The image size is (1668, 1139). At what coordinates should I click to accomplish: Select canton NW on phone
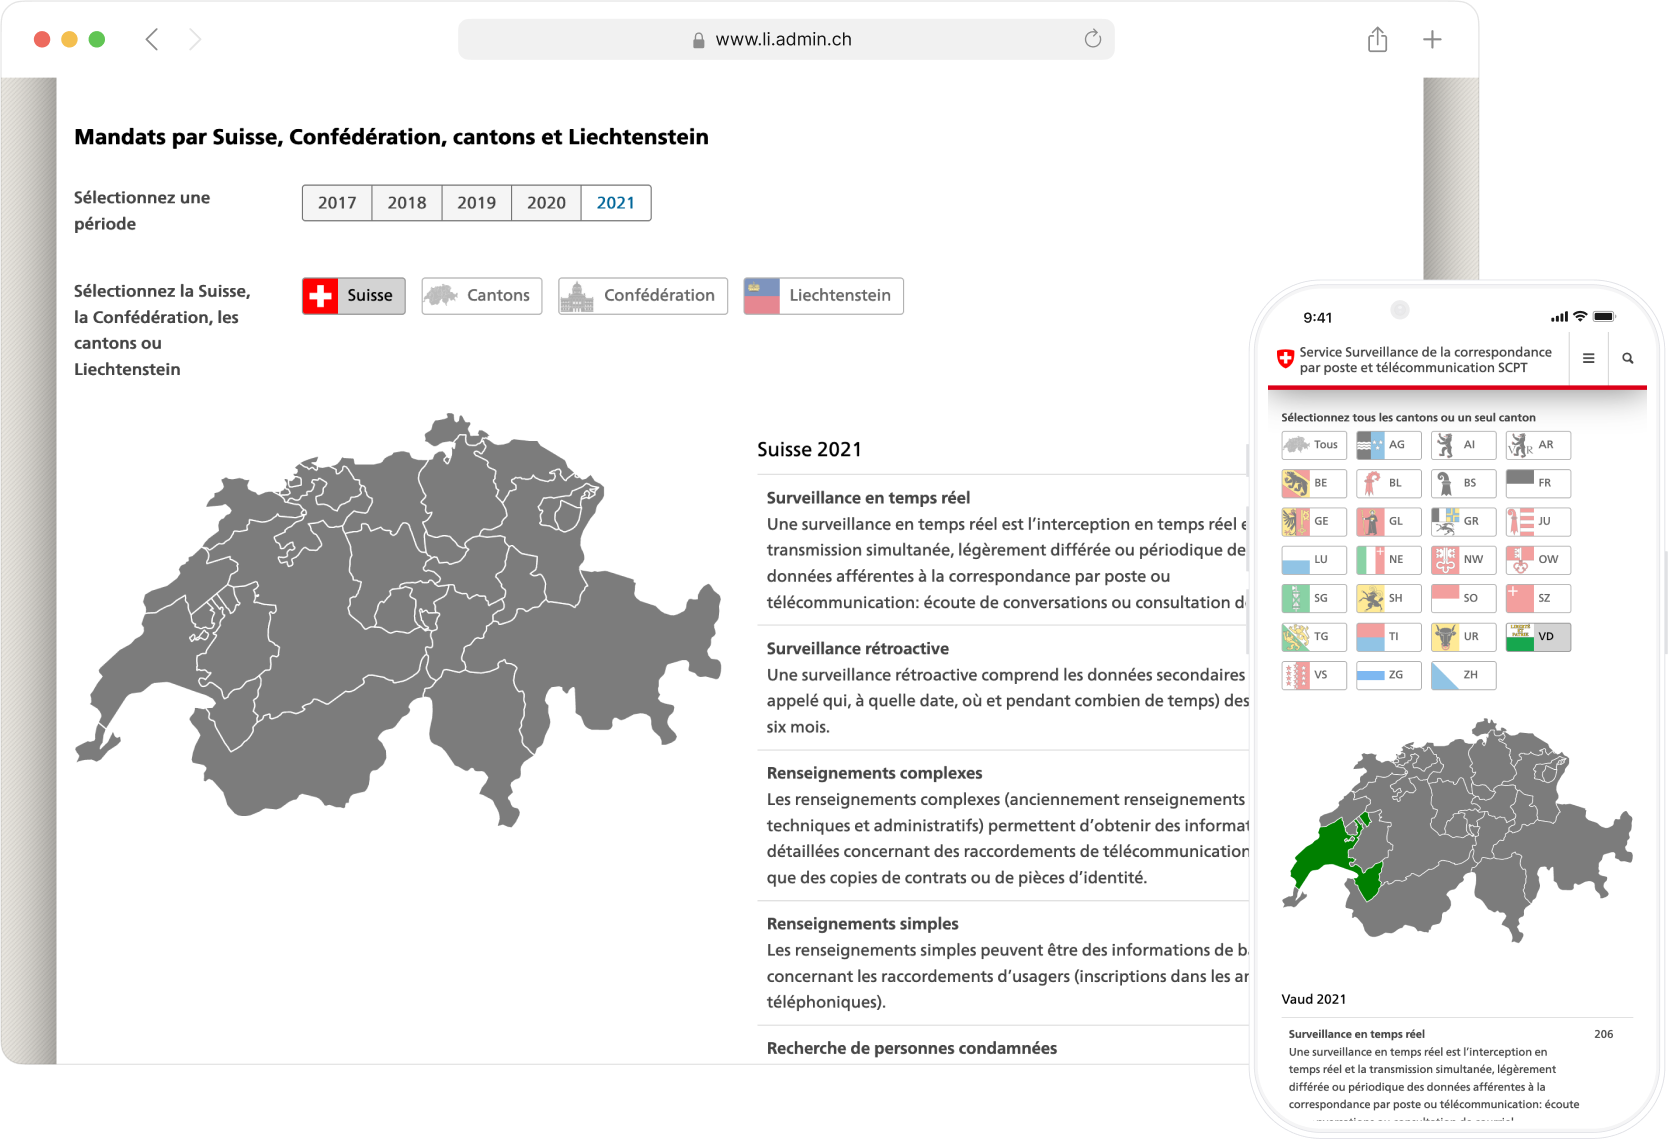(x=1464, y=560)
